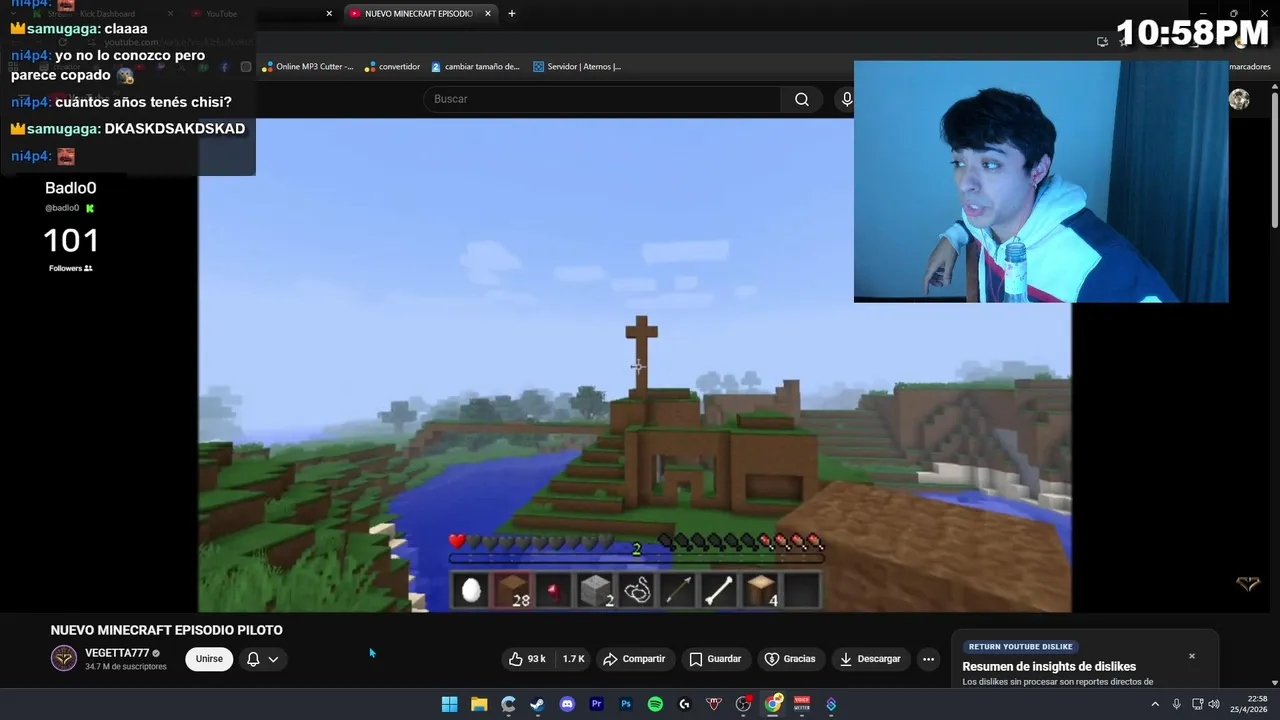Click the video title NUEVO MINECRAFT EPISODIO PILOTO
1280x720 pixels.
pos(167,630)
